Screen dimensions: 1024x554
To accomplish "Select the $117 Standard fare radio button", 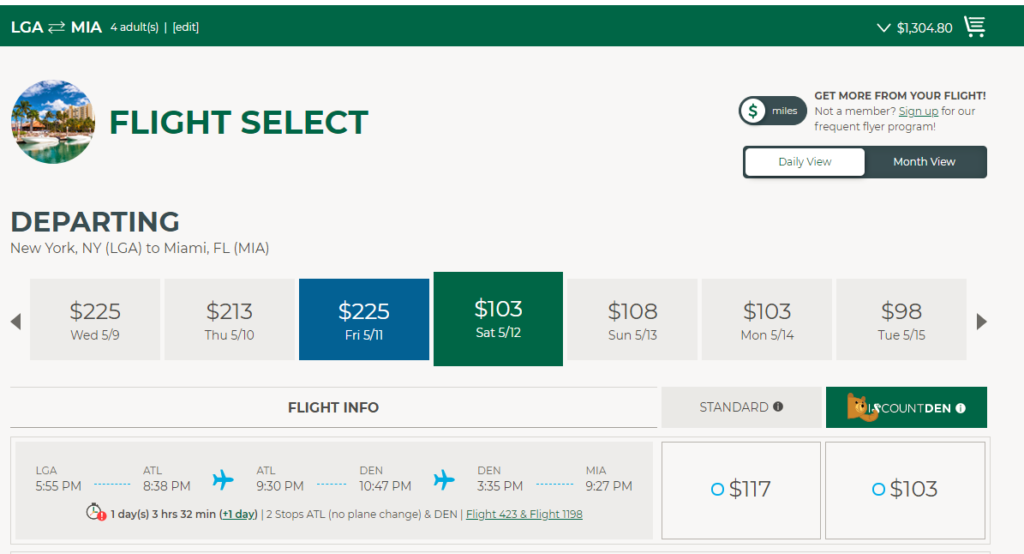I will coord(717,489).
